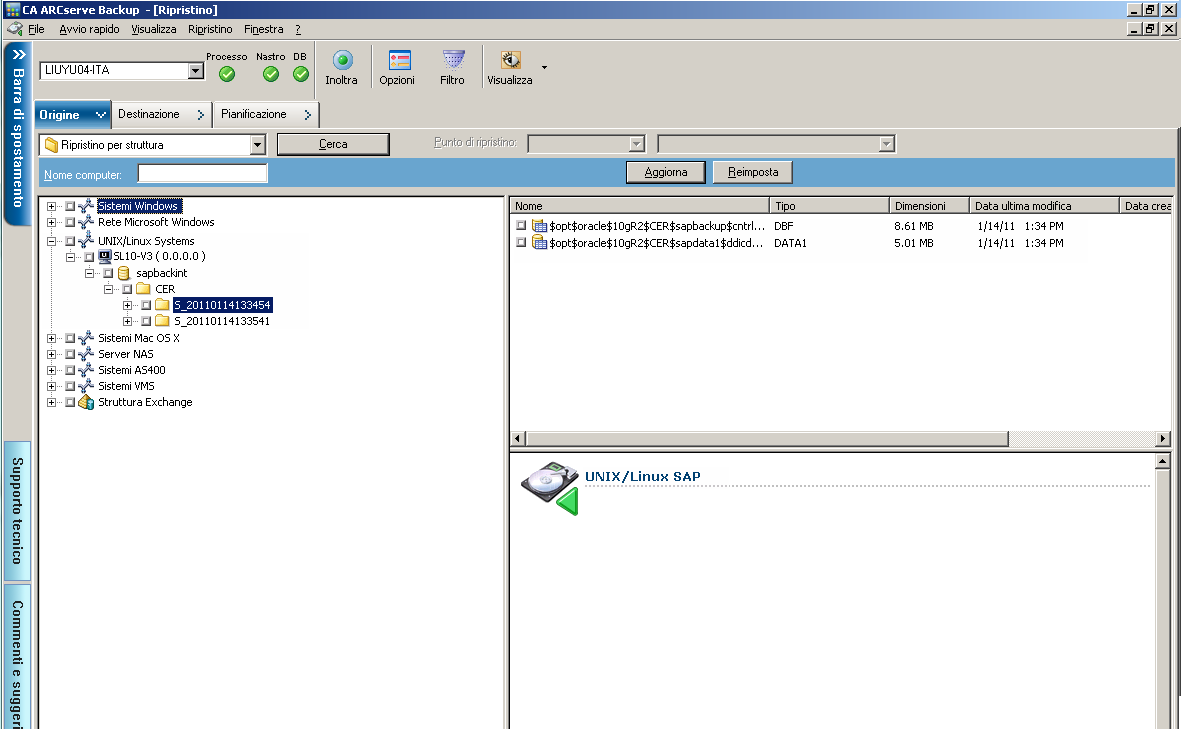Image resolution: width=1181 pixels, height=729 pixels.
Task: Click the sapbackup$cntrl file icon
Action: (539, 226)
